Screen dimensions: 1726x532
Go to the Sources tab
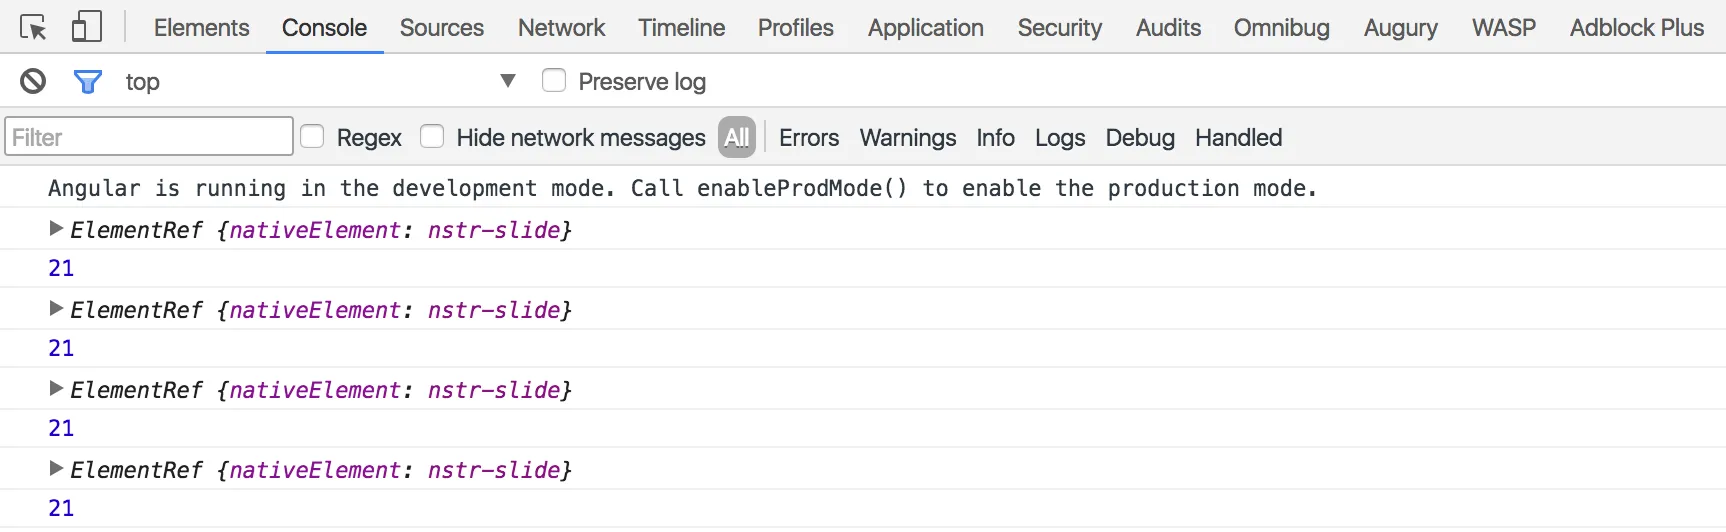tap(441, 27)
